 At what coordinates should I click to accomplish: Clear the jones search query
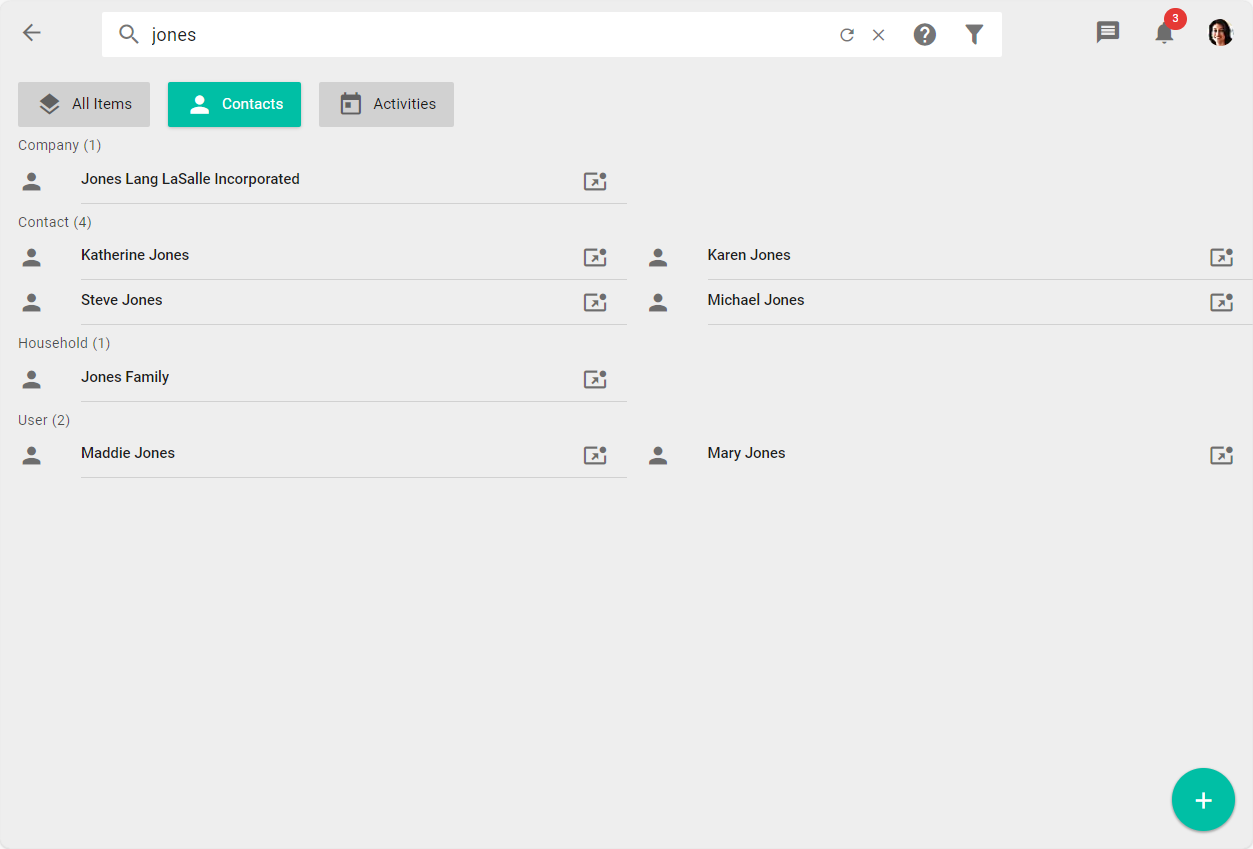[x=878, y=33]
